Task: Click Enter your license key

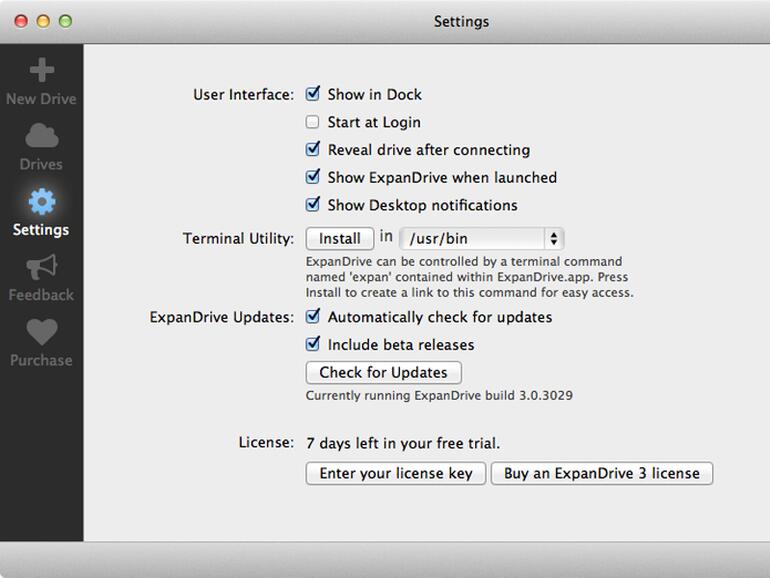Action: [396, 473]
